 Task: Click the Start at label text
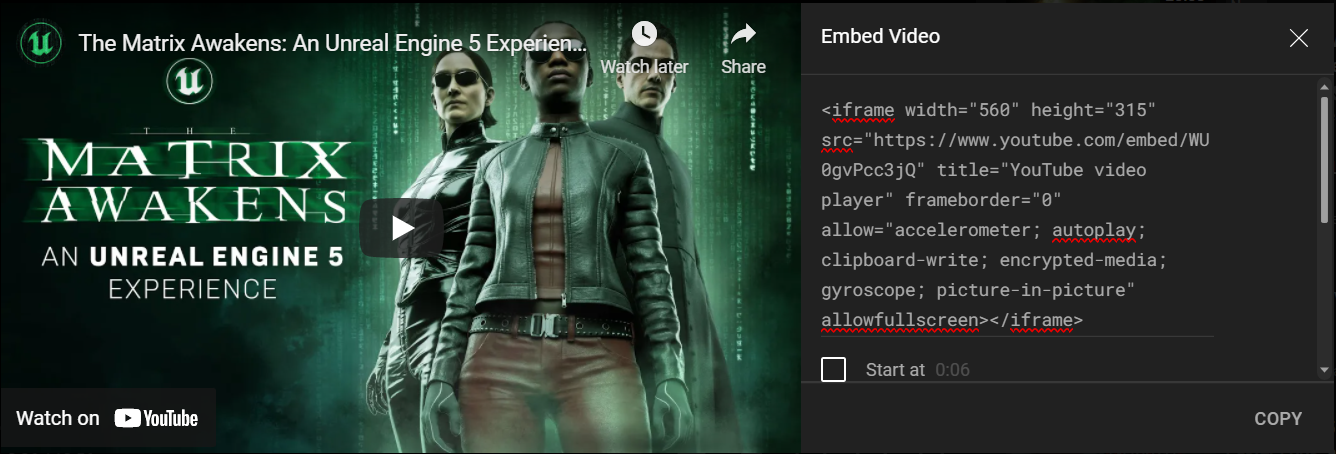pyautogui.click(x=895, y=369)
